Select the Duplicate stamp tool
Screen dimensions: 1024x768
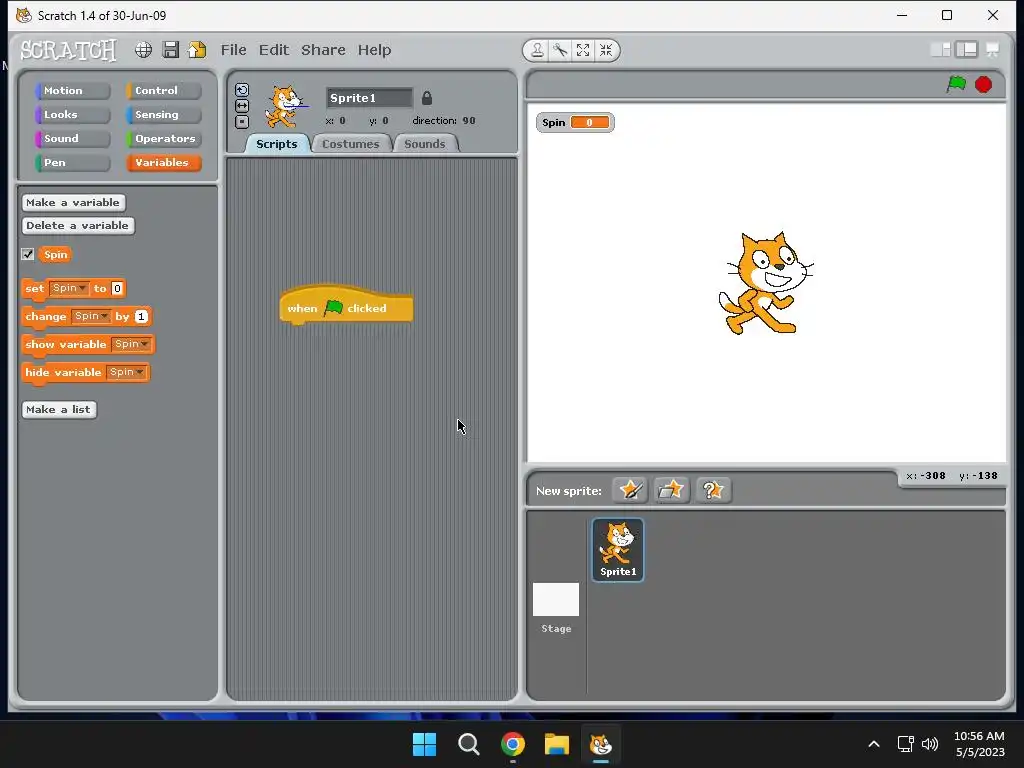point(537,50)
